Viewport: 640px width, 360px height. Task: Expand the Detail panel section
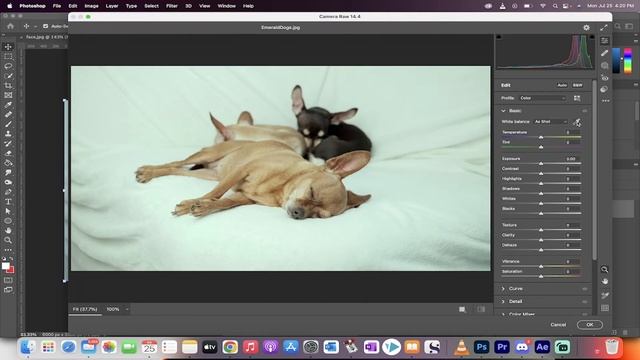pos(503,302)
